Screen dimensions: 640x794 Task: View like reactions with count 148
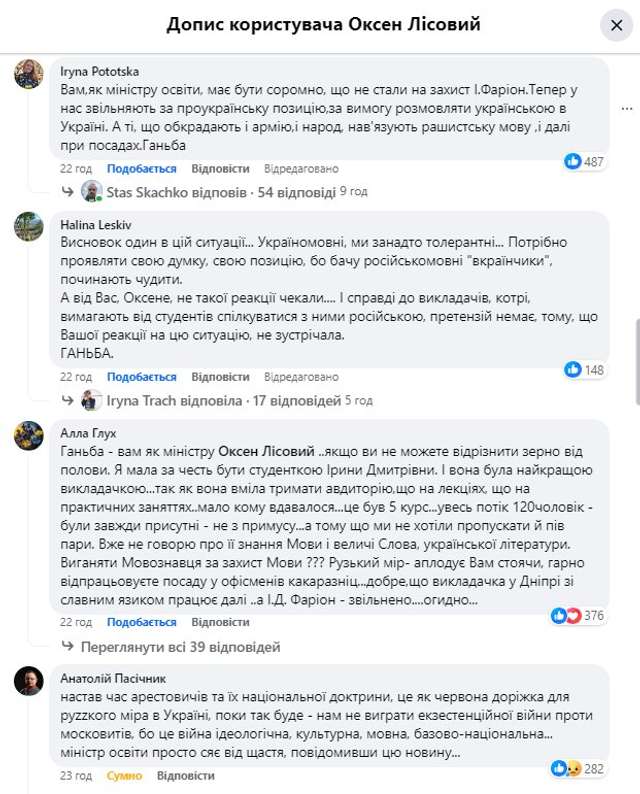tap(585, 369)
